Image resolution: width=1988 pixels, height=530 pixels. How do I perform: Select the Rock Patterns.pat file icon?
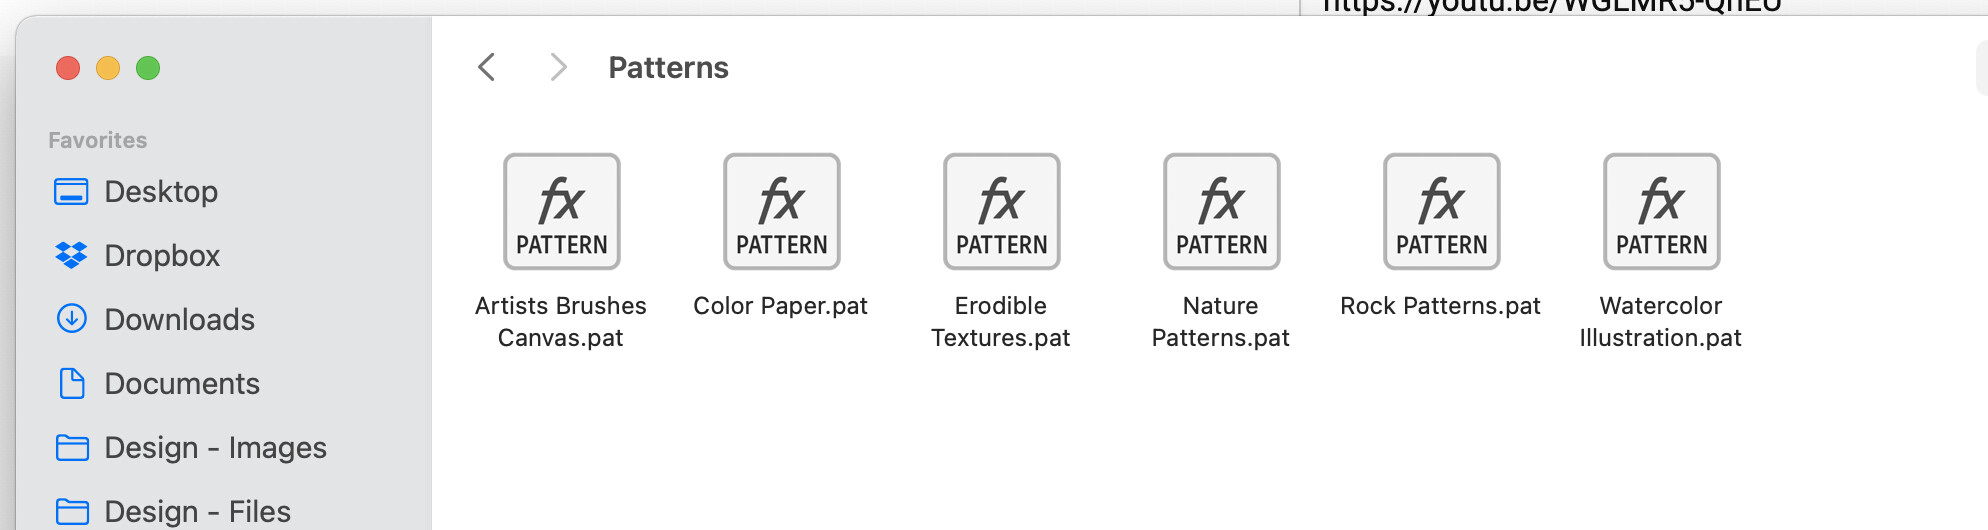tap(1441, 211)
